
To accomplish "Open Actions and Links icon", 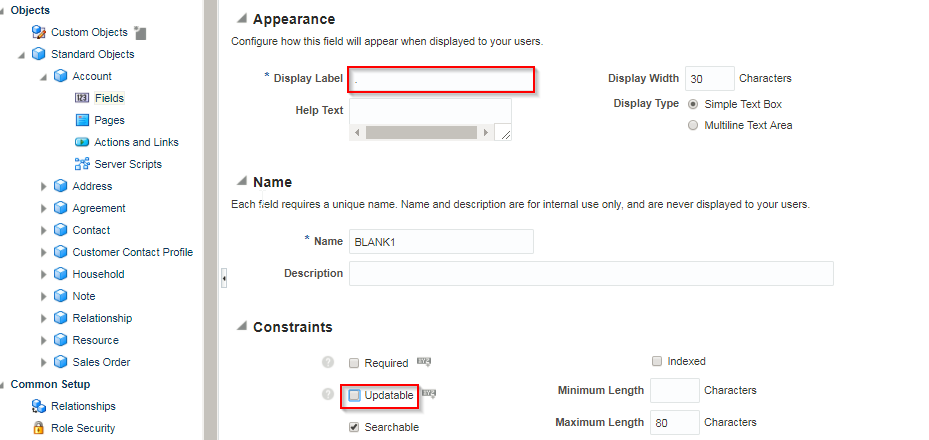I will point(82,142).
